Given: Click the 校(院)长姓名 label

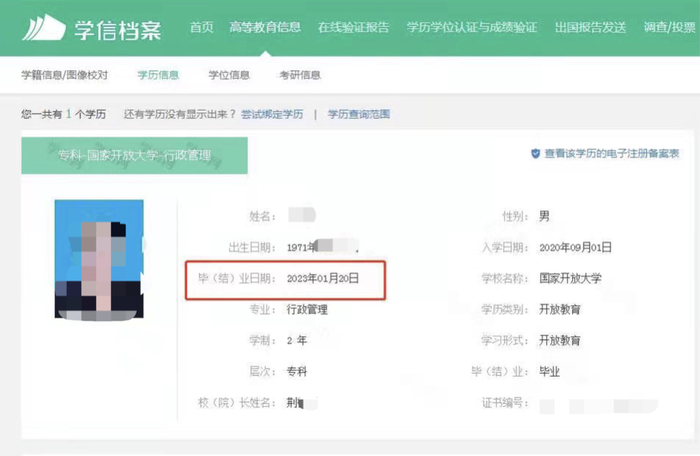Looking at the screenshot, I should pyautogui.click(x=237, y=403).
